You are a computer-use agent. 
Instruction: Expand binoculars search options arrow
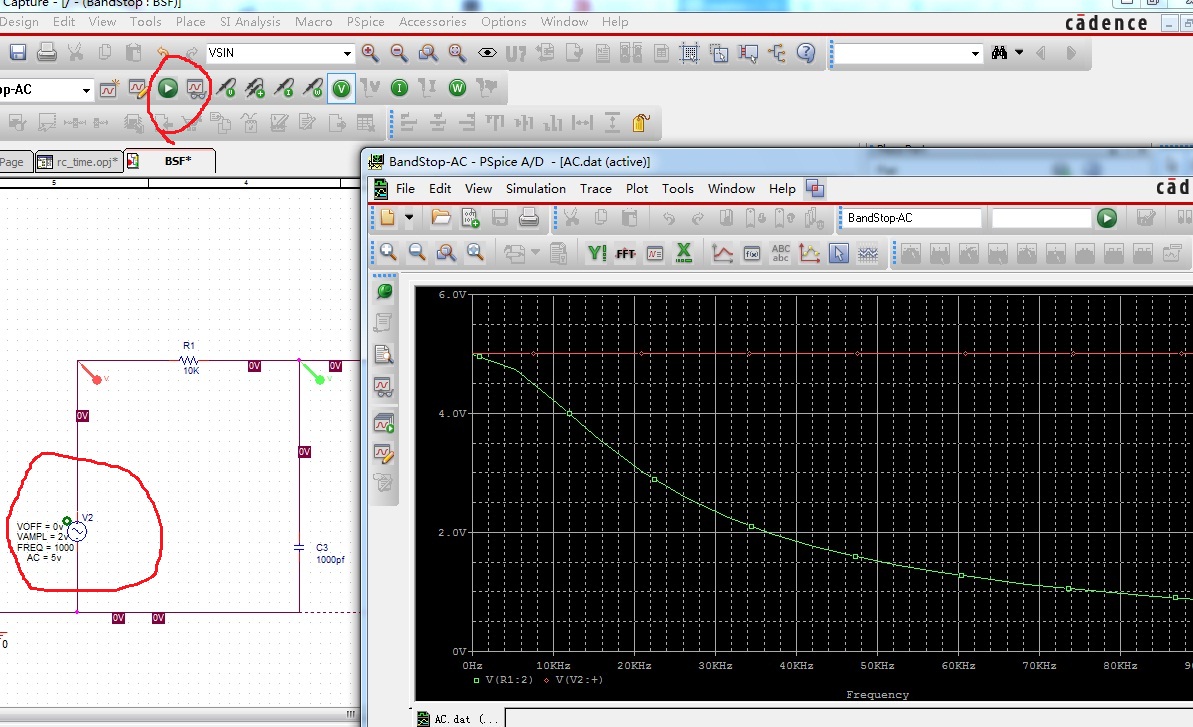[x=1019, y=52]
